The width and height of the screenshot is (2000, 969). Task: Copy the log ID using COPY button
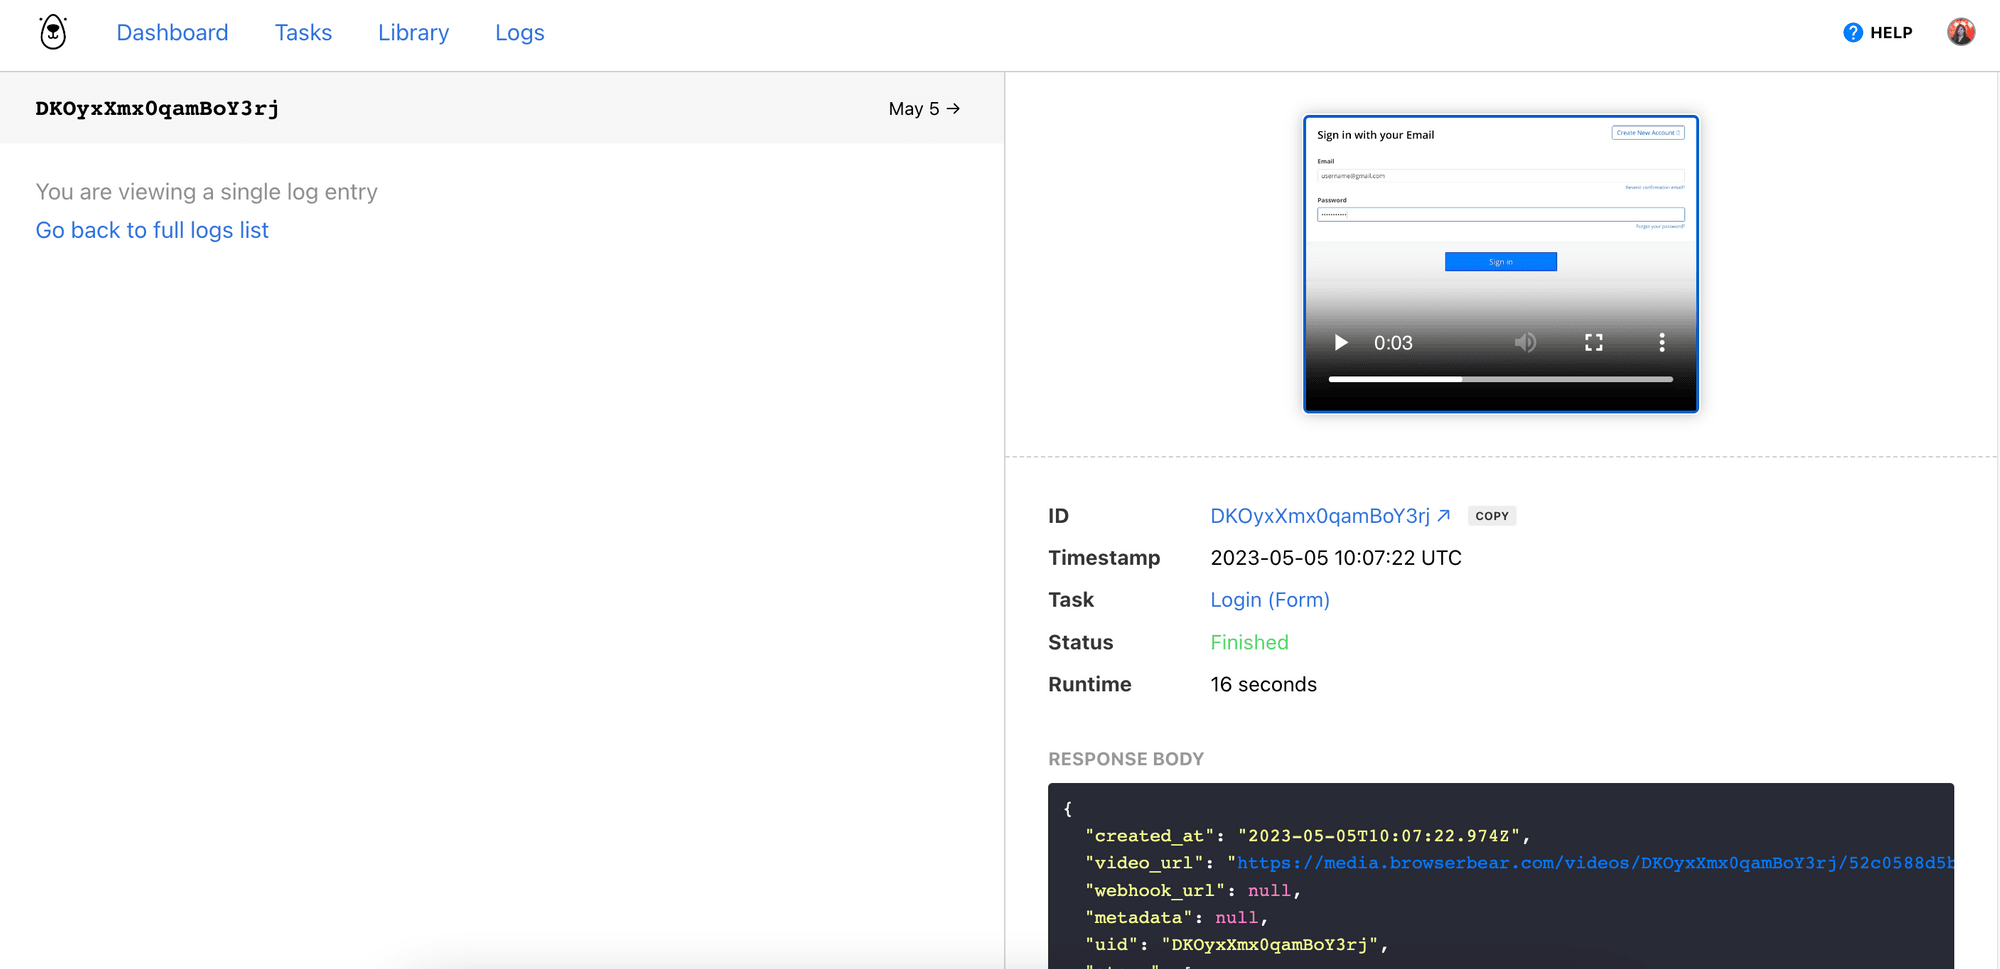(1492, 515)
